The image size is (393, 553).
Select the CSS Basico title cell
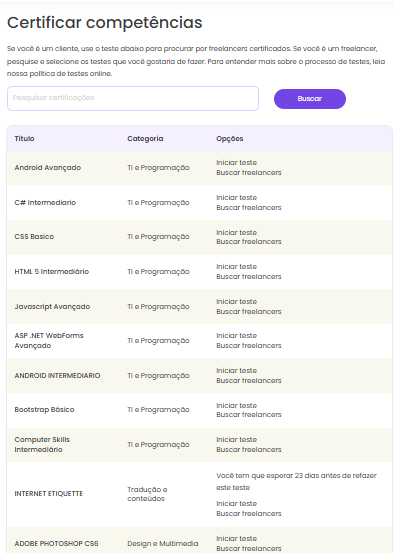pyautogui.click(x=34, y=237)
